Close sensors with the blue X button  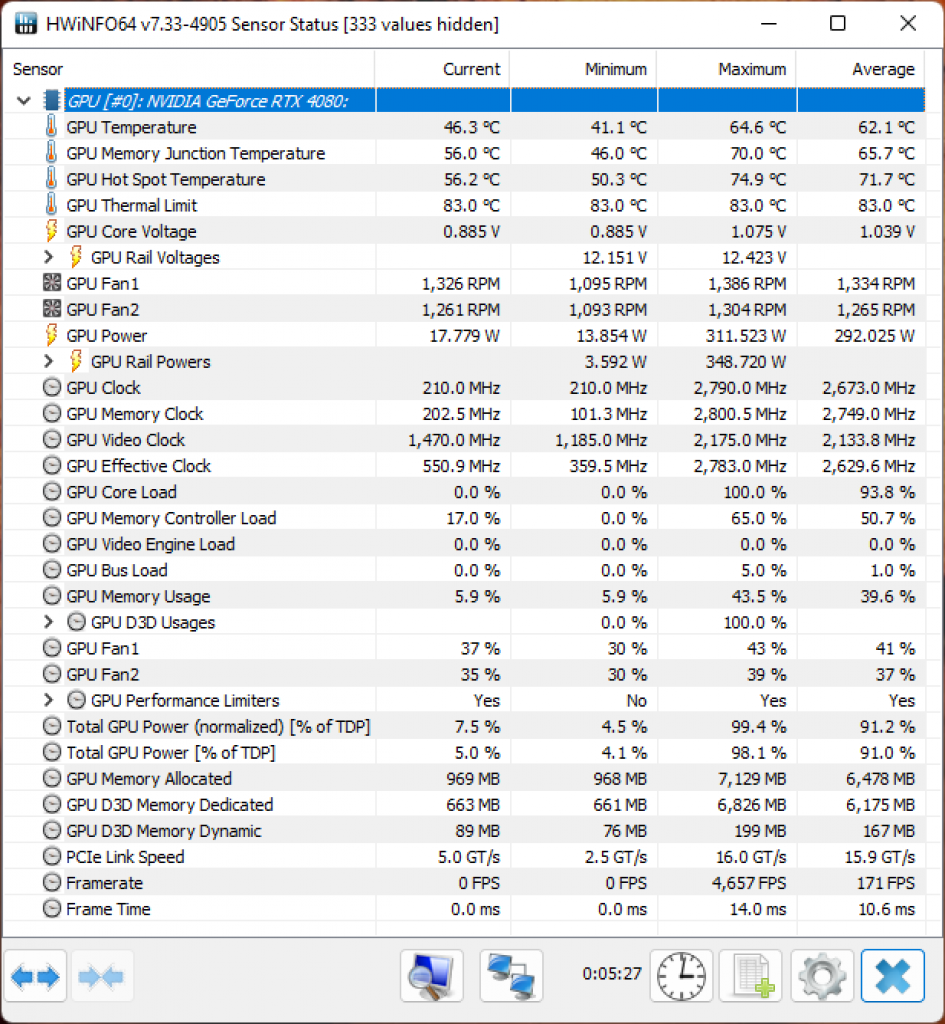pos(892,976)
